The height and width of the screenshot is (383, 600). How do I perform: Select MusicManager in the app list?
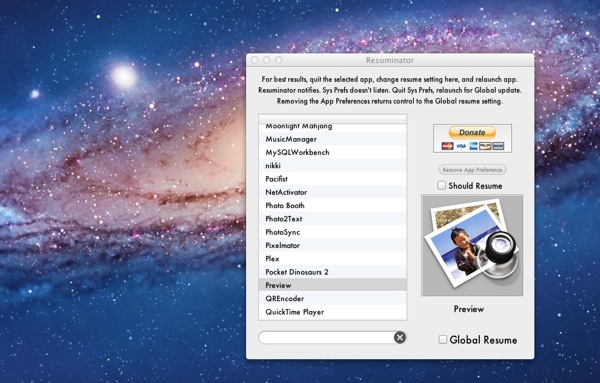[333, 139]
